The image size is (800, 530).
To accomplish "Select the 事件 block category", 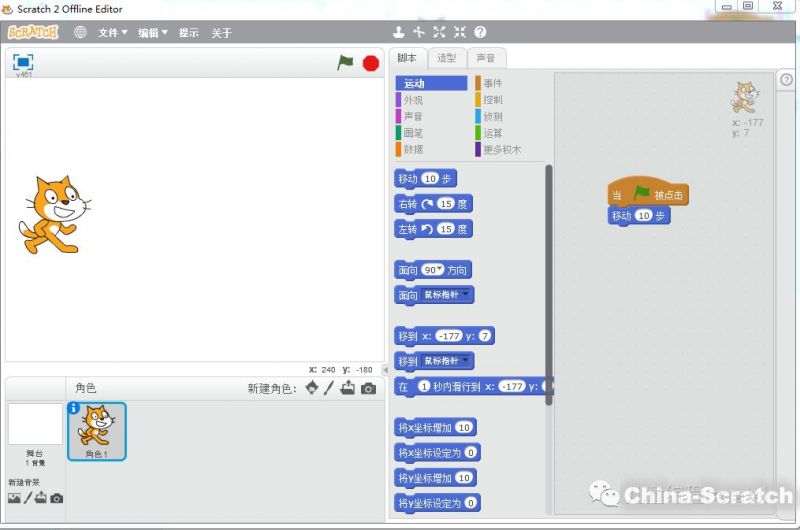I will [x=492, y=84].
